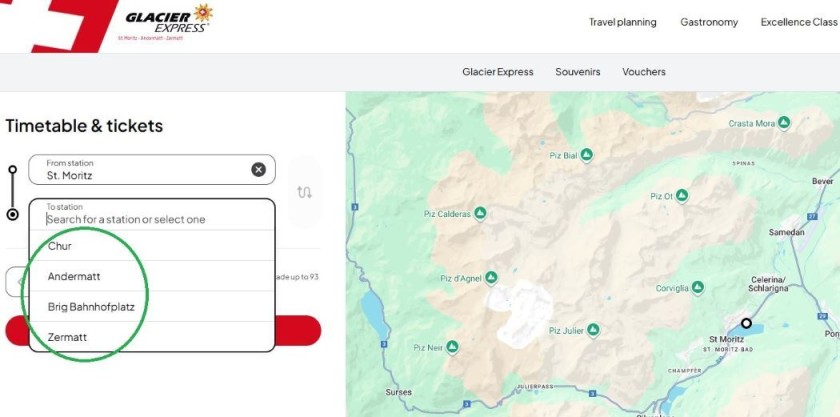This screenshot has width=840, height=417.
Task: Click the Timetable & tickets heading
Action: click(x=84, y=126)
